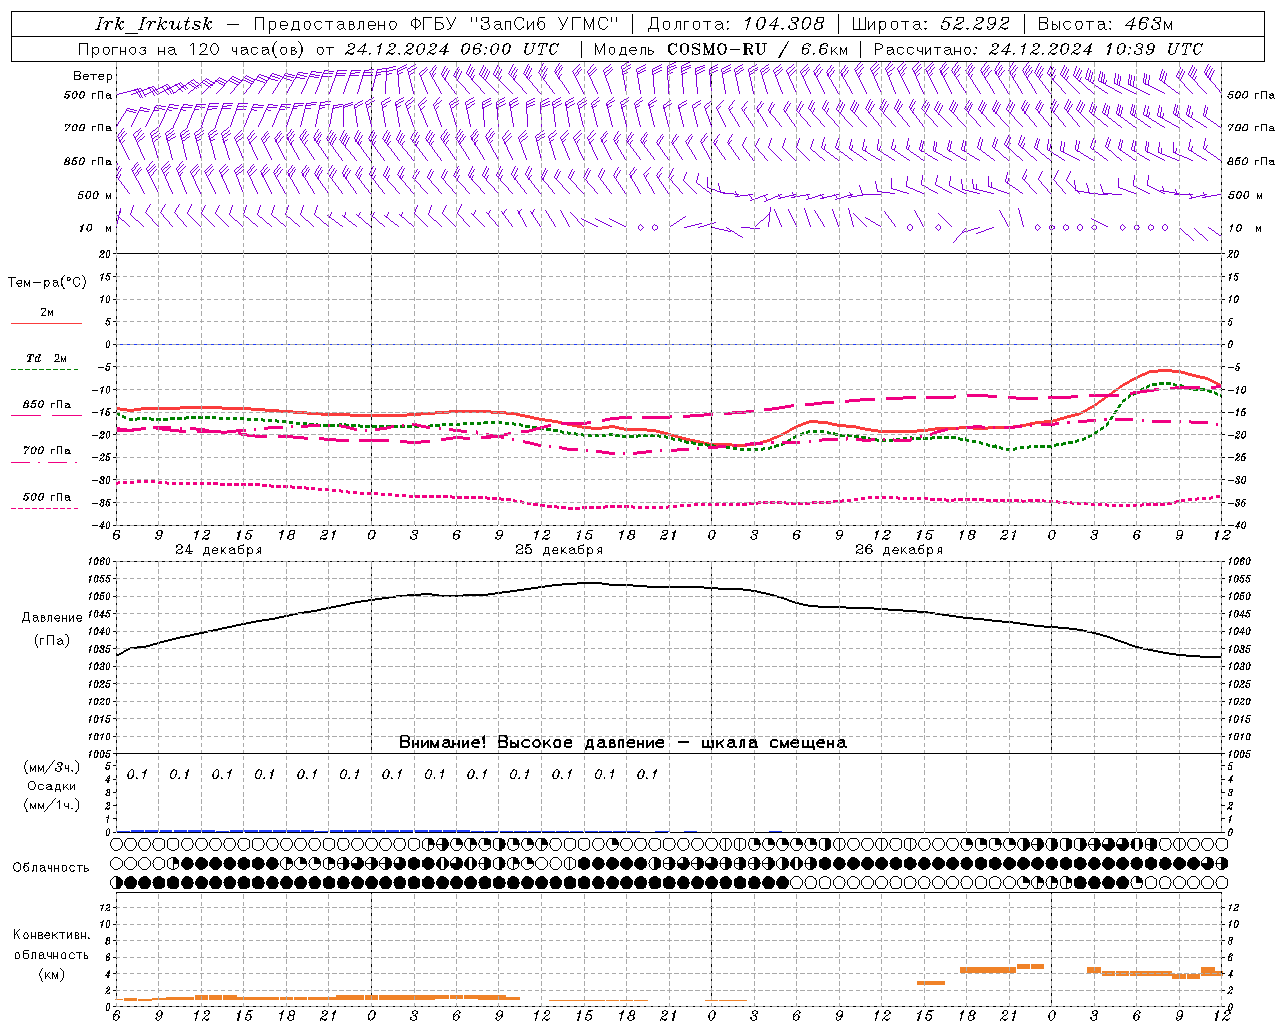Select the Тем-ра(°C) temperature label
Screen dimensions: 1280x1024
47,283
